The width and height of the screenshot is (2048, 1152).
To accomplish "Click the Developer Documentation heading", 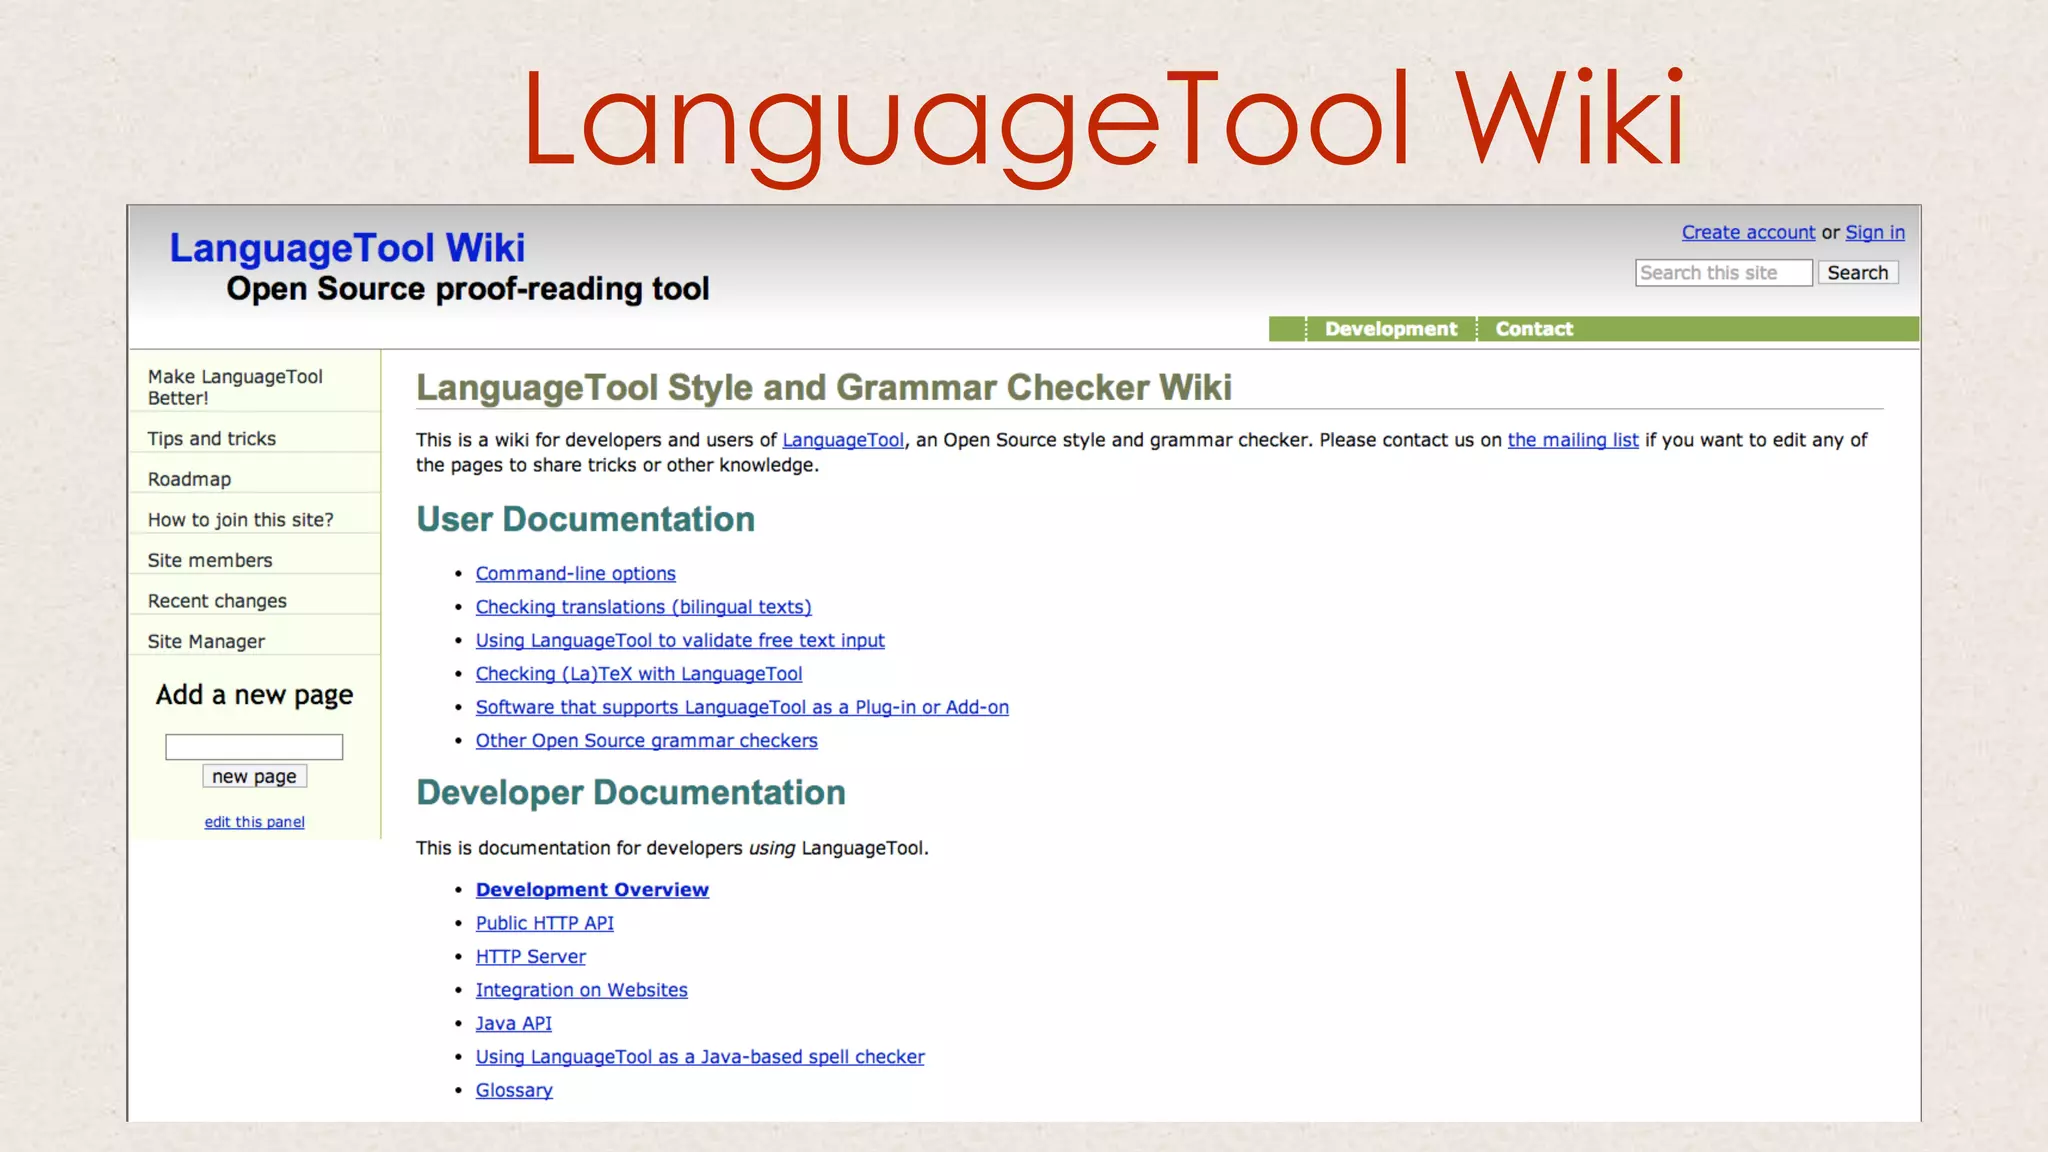I will coord(631,792).
